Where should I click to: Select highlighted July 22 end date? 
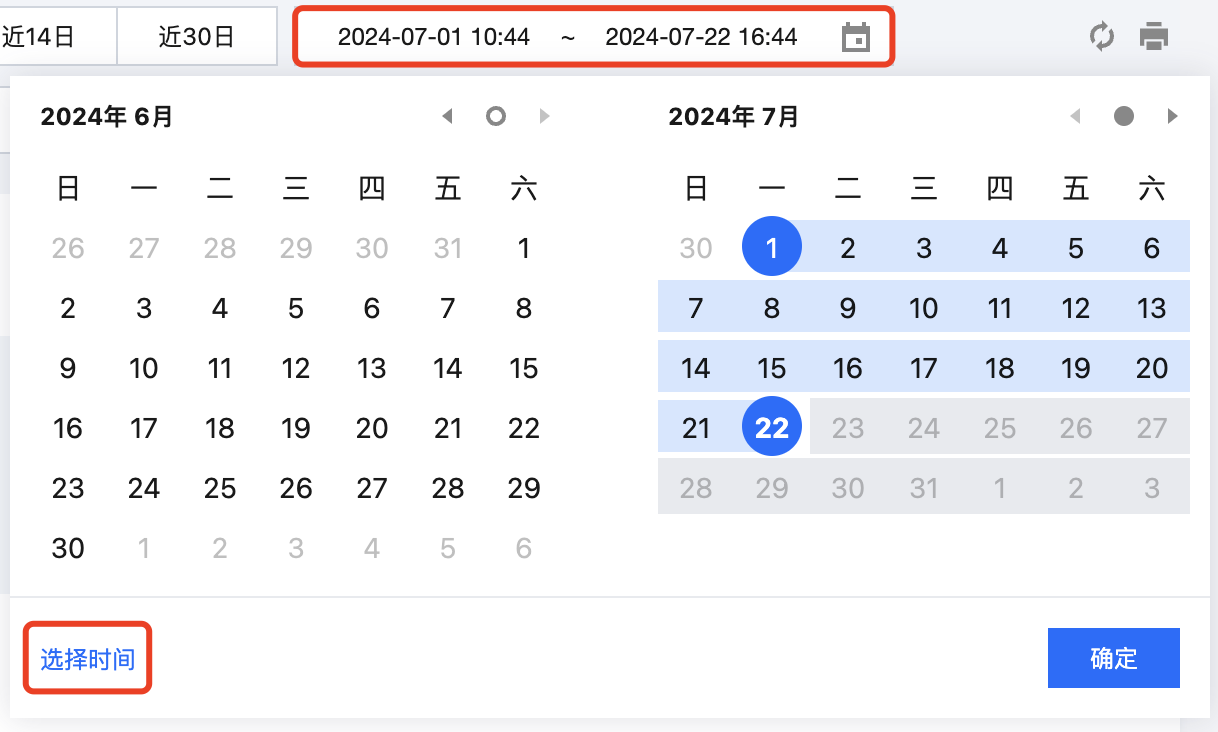[x=772, y=428]
